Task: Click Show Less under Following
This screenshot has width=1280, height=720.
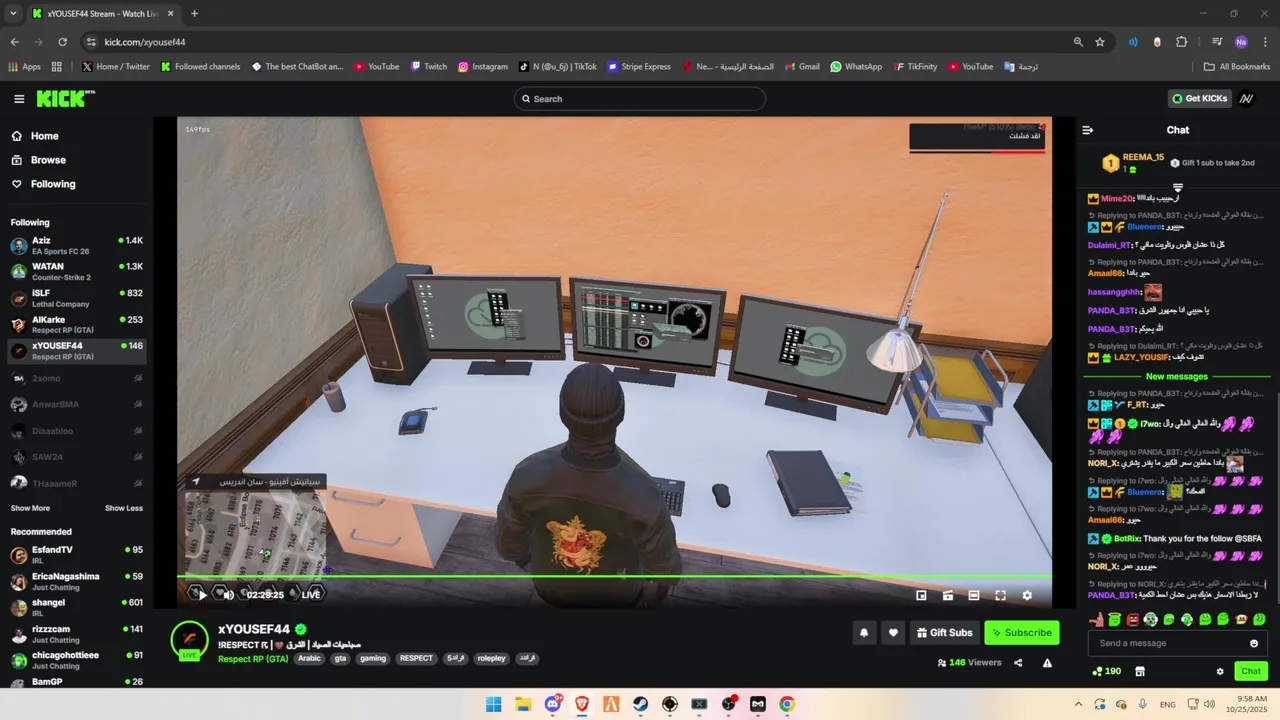Action: point(124,508)
